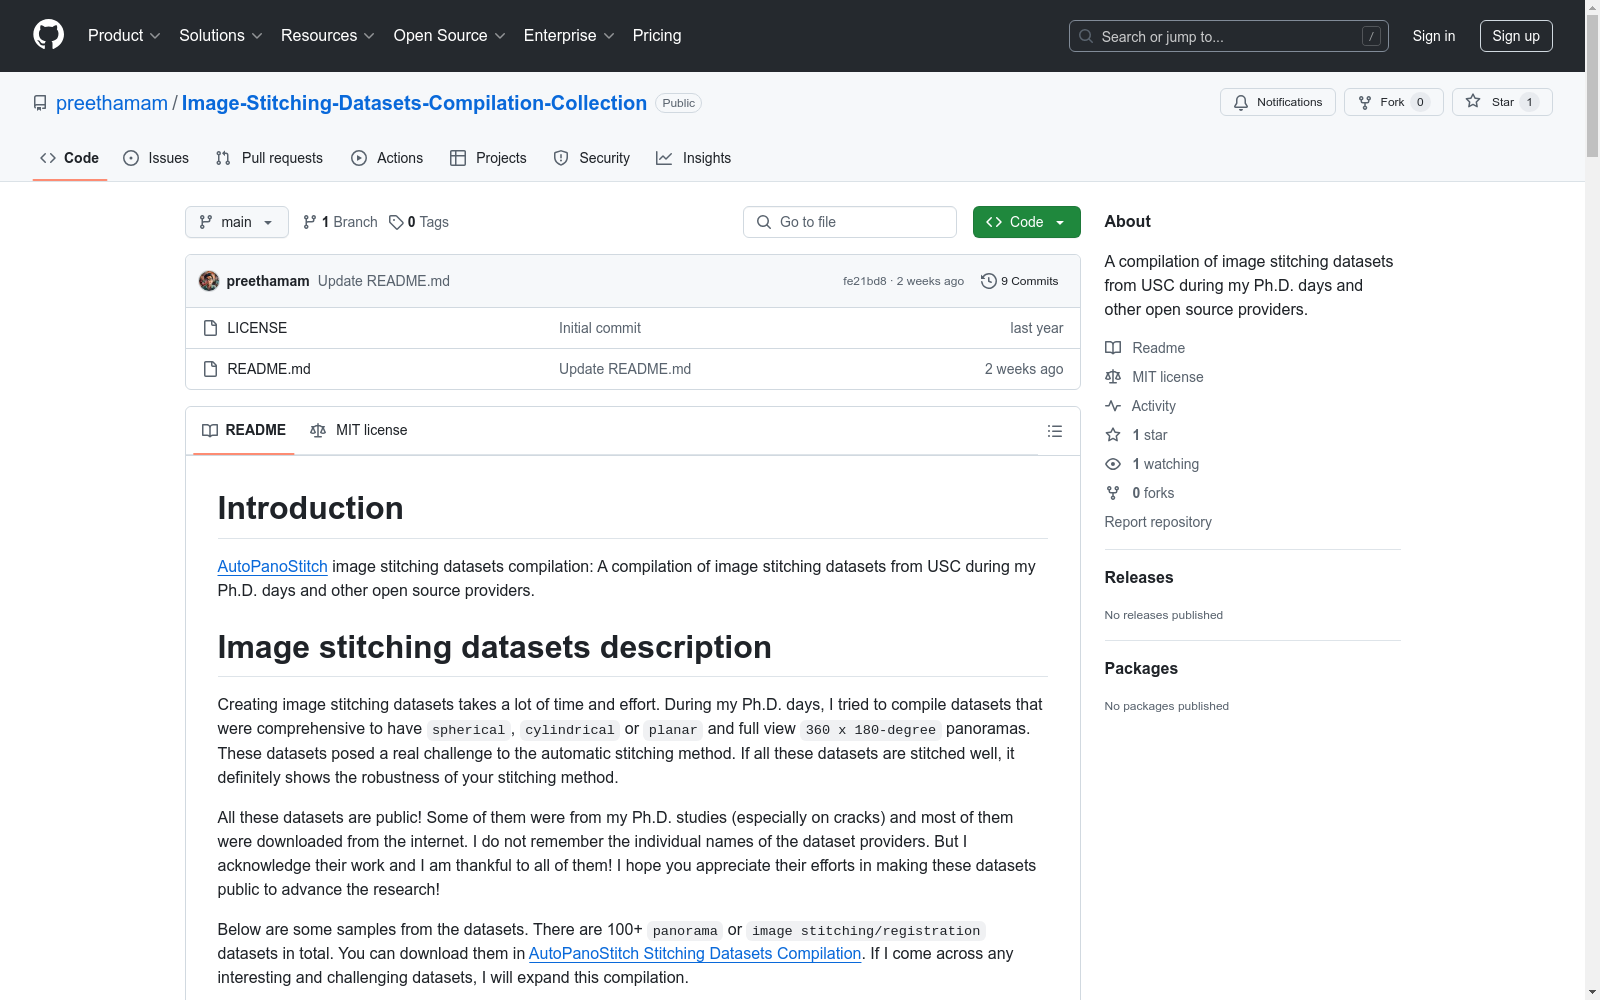The width and height of the screenshot is (1600, 1000).
Task: Select the MIT license tab in file viewer
Action: (x=359, y=430)
